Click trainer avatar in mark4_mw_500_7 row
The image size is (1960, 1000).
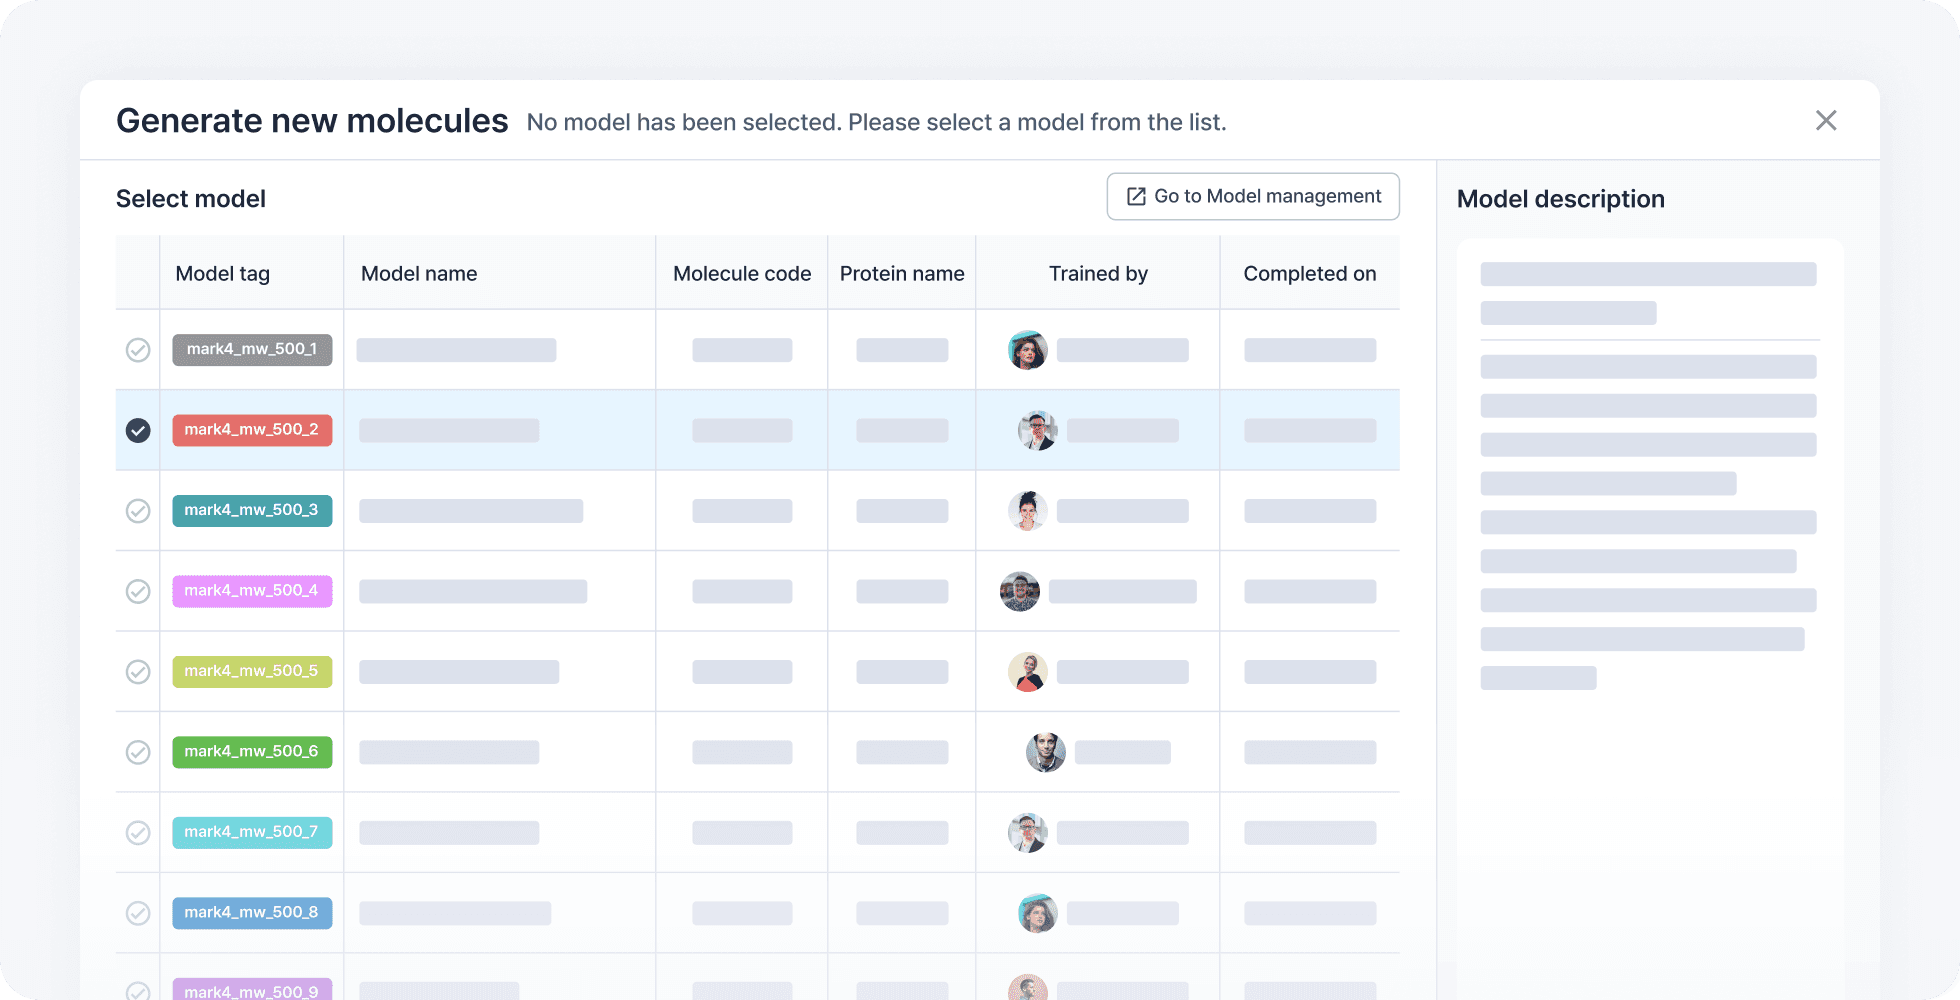tap(1028, 833)
